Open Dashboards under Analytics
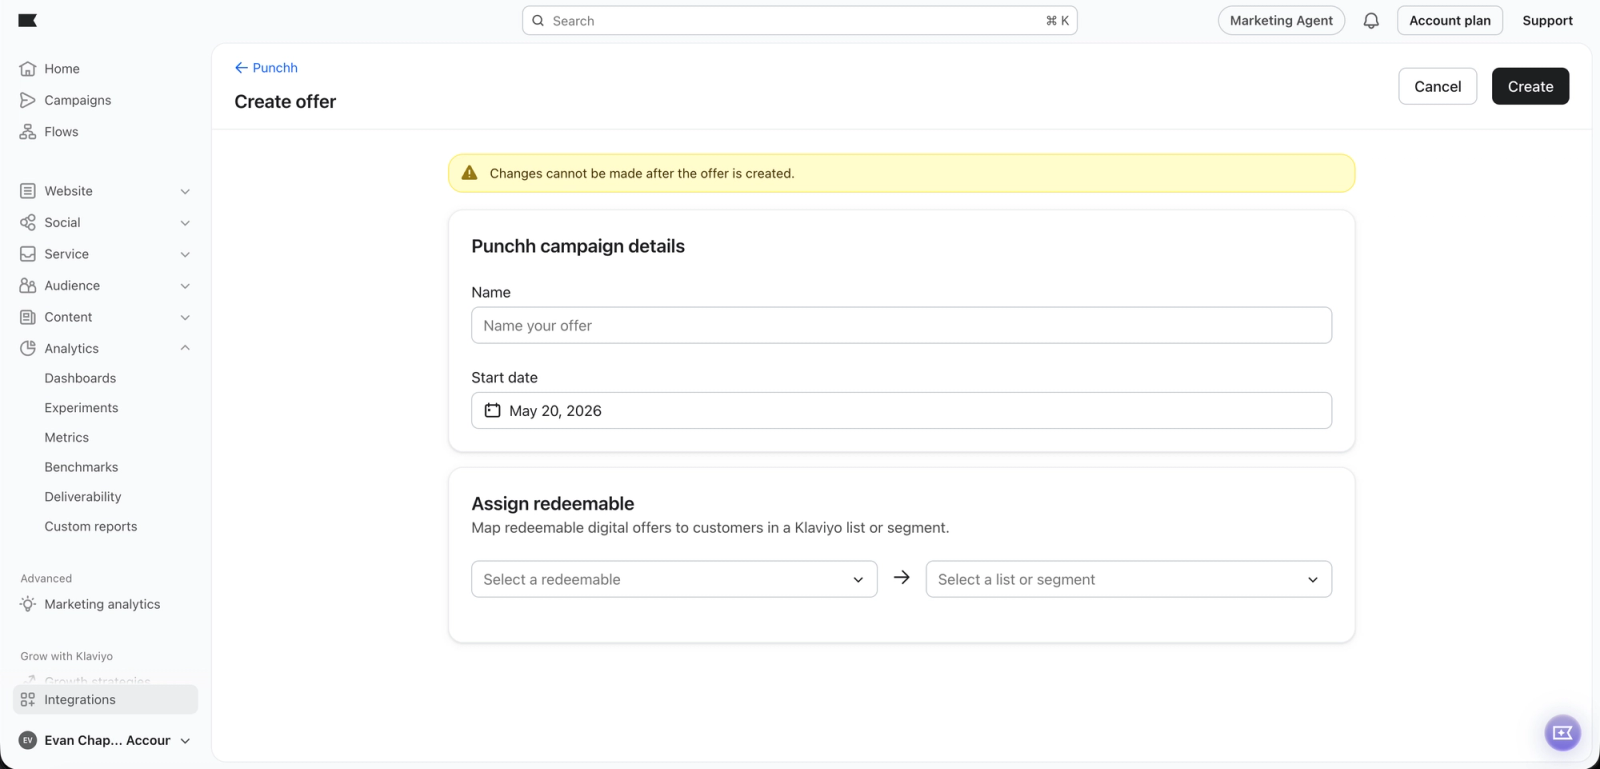 point(80,378)
